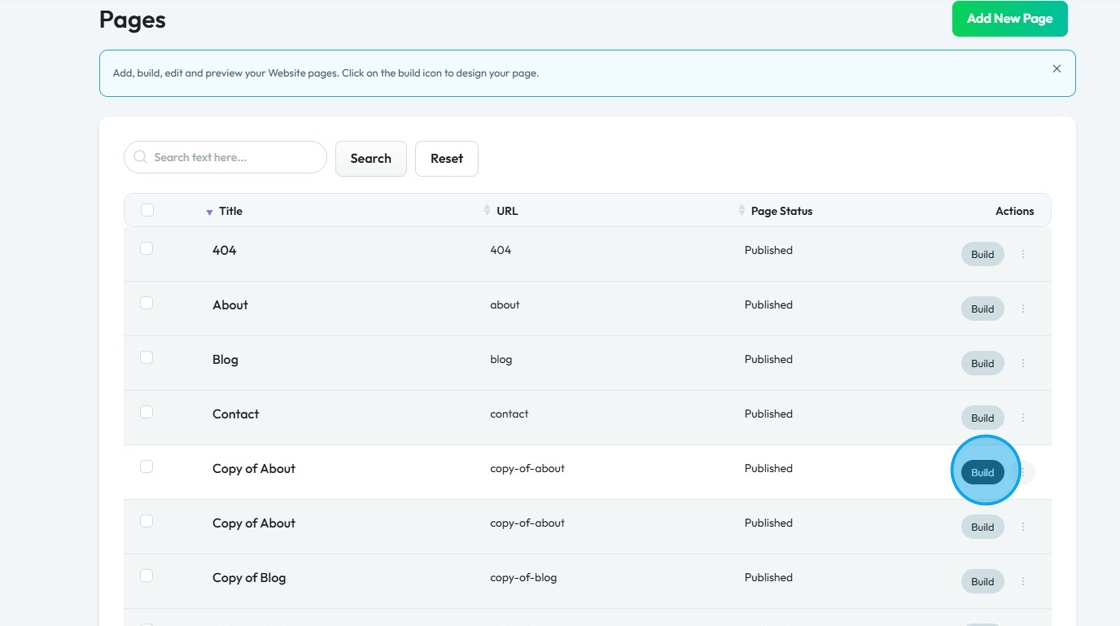The width and height of the screenshot is (1120, 626).
Task: Click the Published status in the 404 row
Action: pyautogui.click(x=769, y=250)
